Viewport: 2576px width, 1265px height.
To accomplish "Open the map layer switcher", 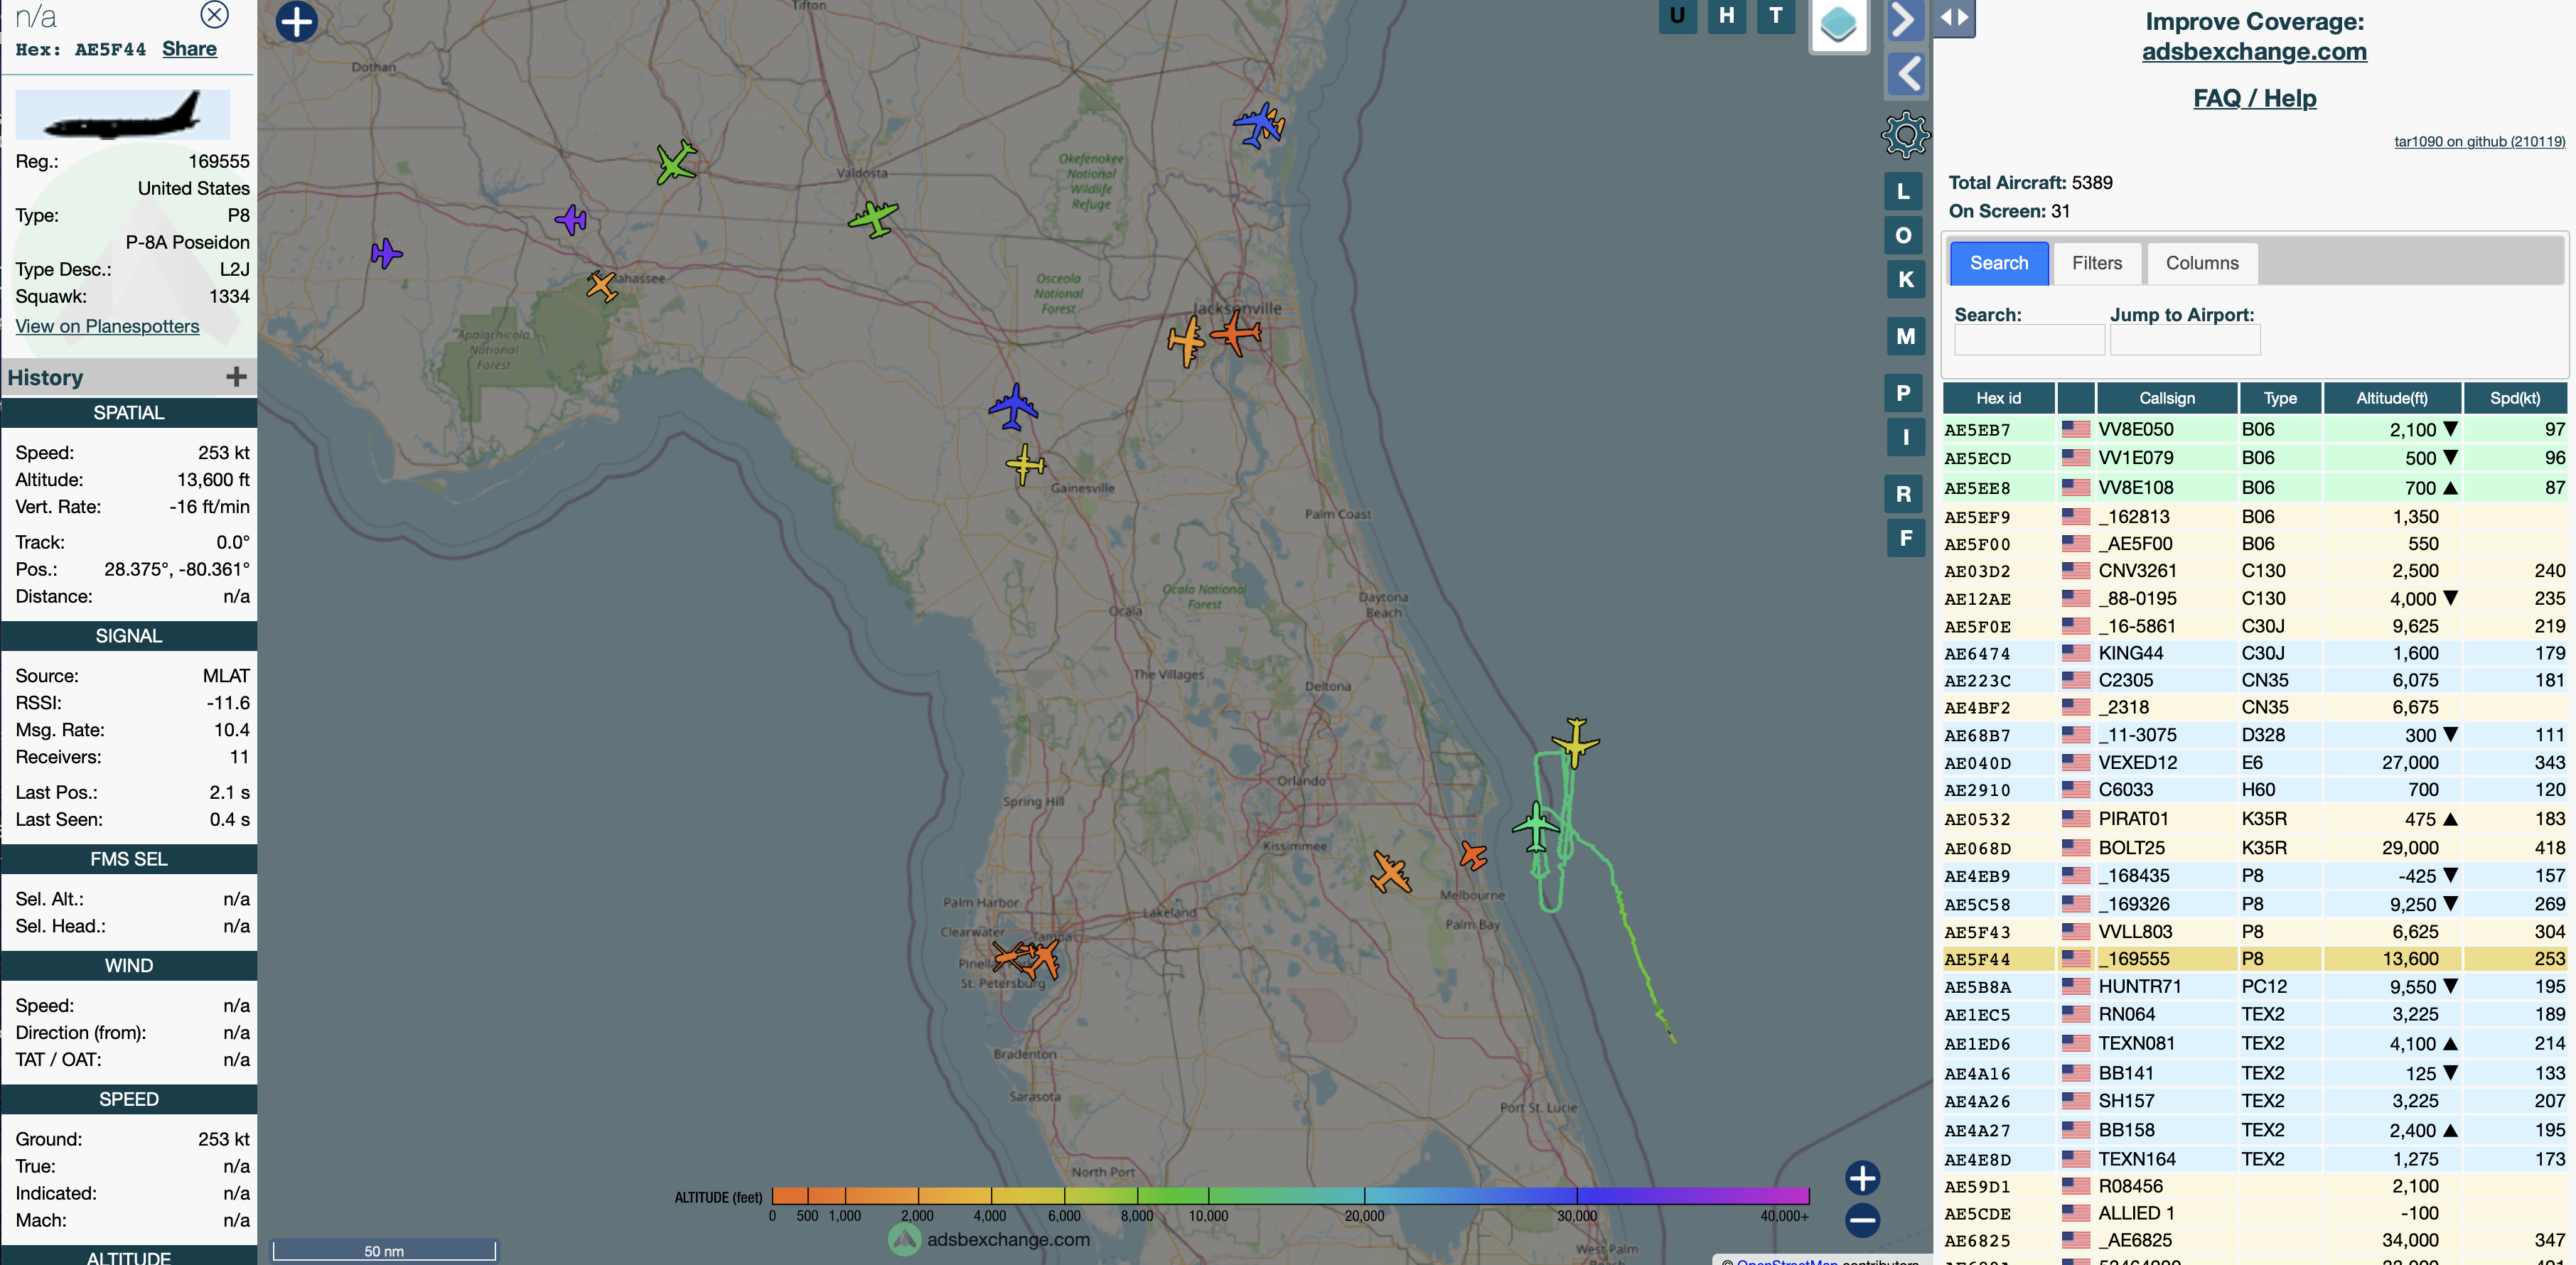I will 1839,24.
